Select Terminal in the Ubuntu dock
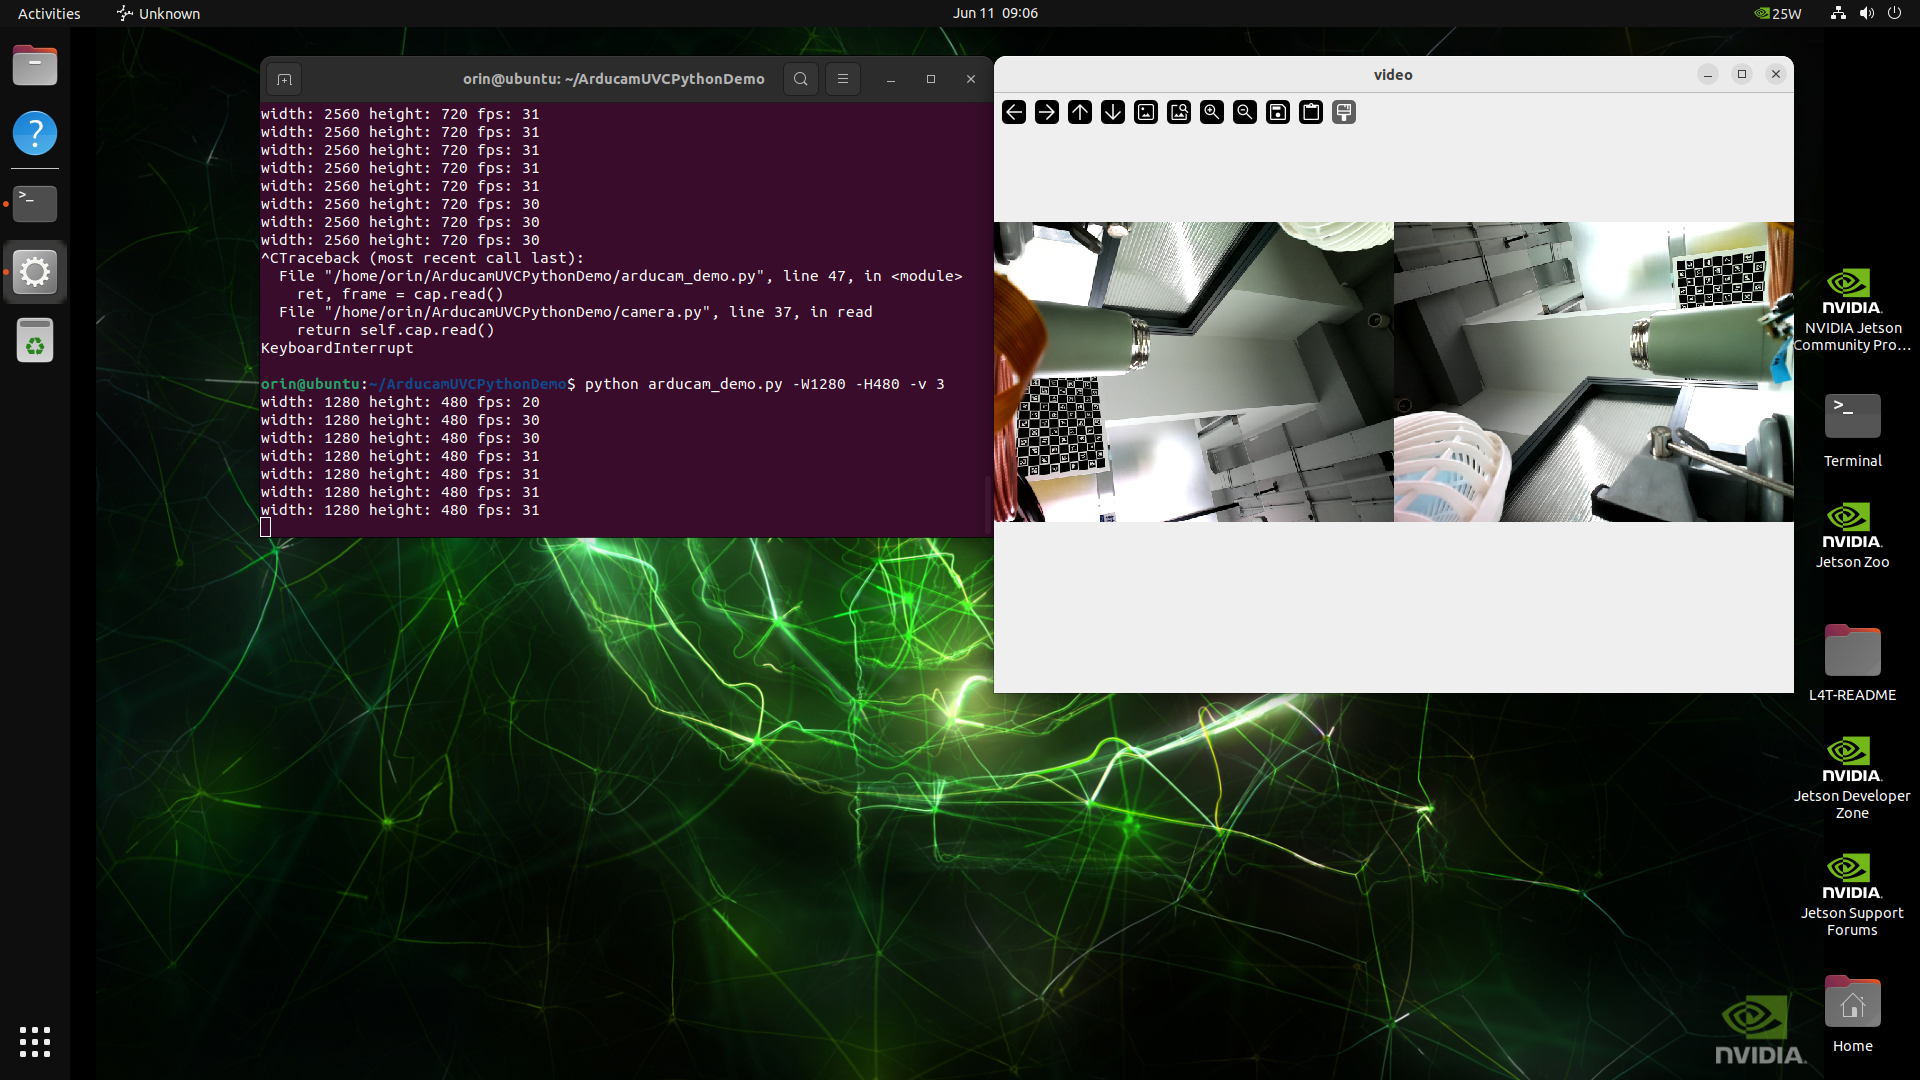This screenshot has height=1080, width=1920. [x=35, y=203]
